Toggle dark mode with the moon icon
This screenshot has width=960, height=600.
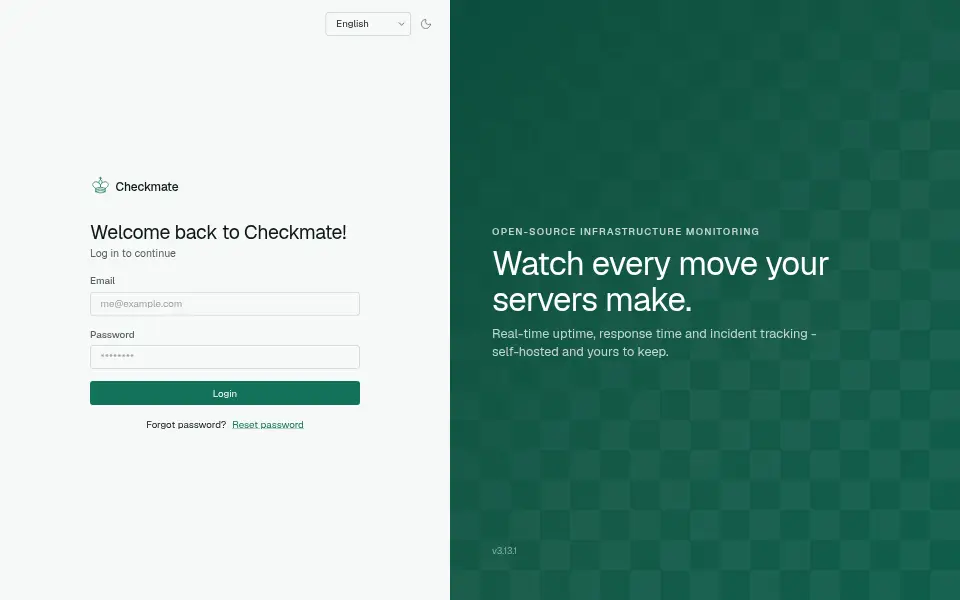(x=426, y=24)
